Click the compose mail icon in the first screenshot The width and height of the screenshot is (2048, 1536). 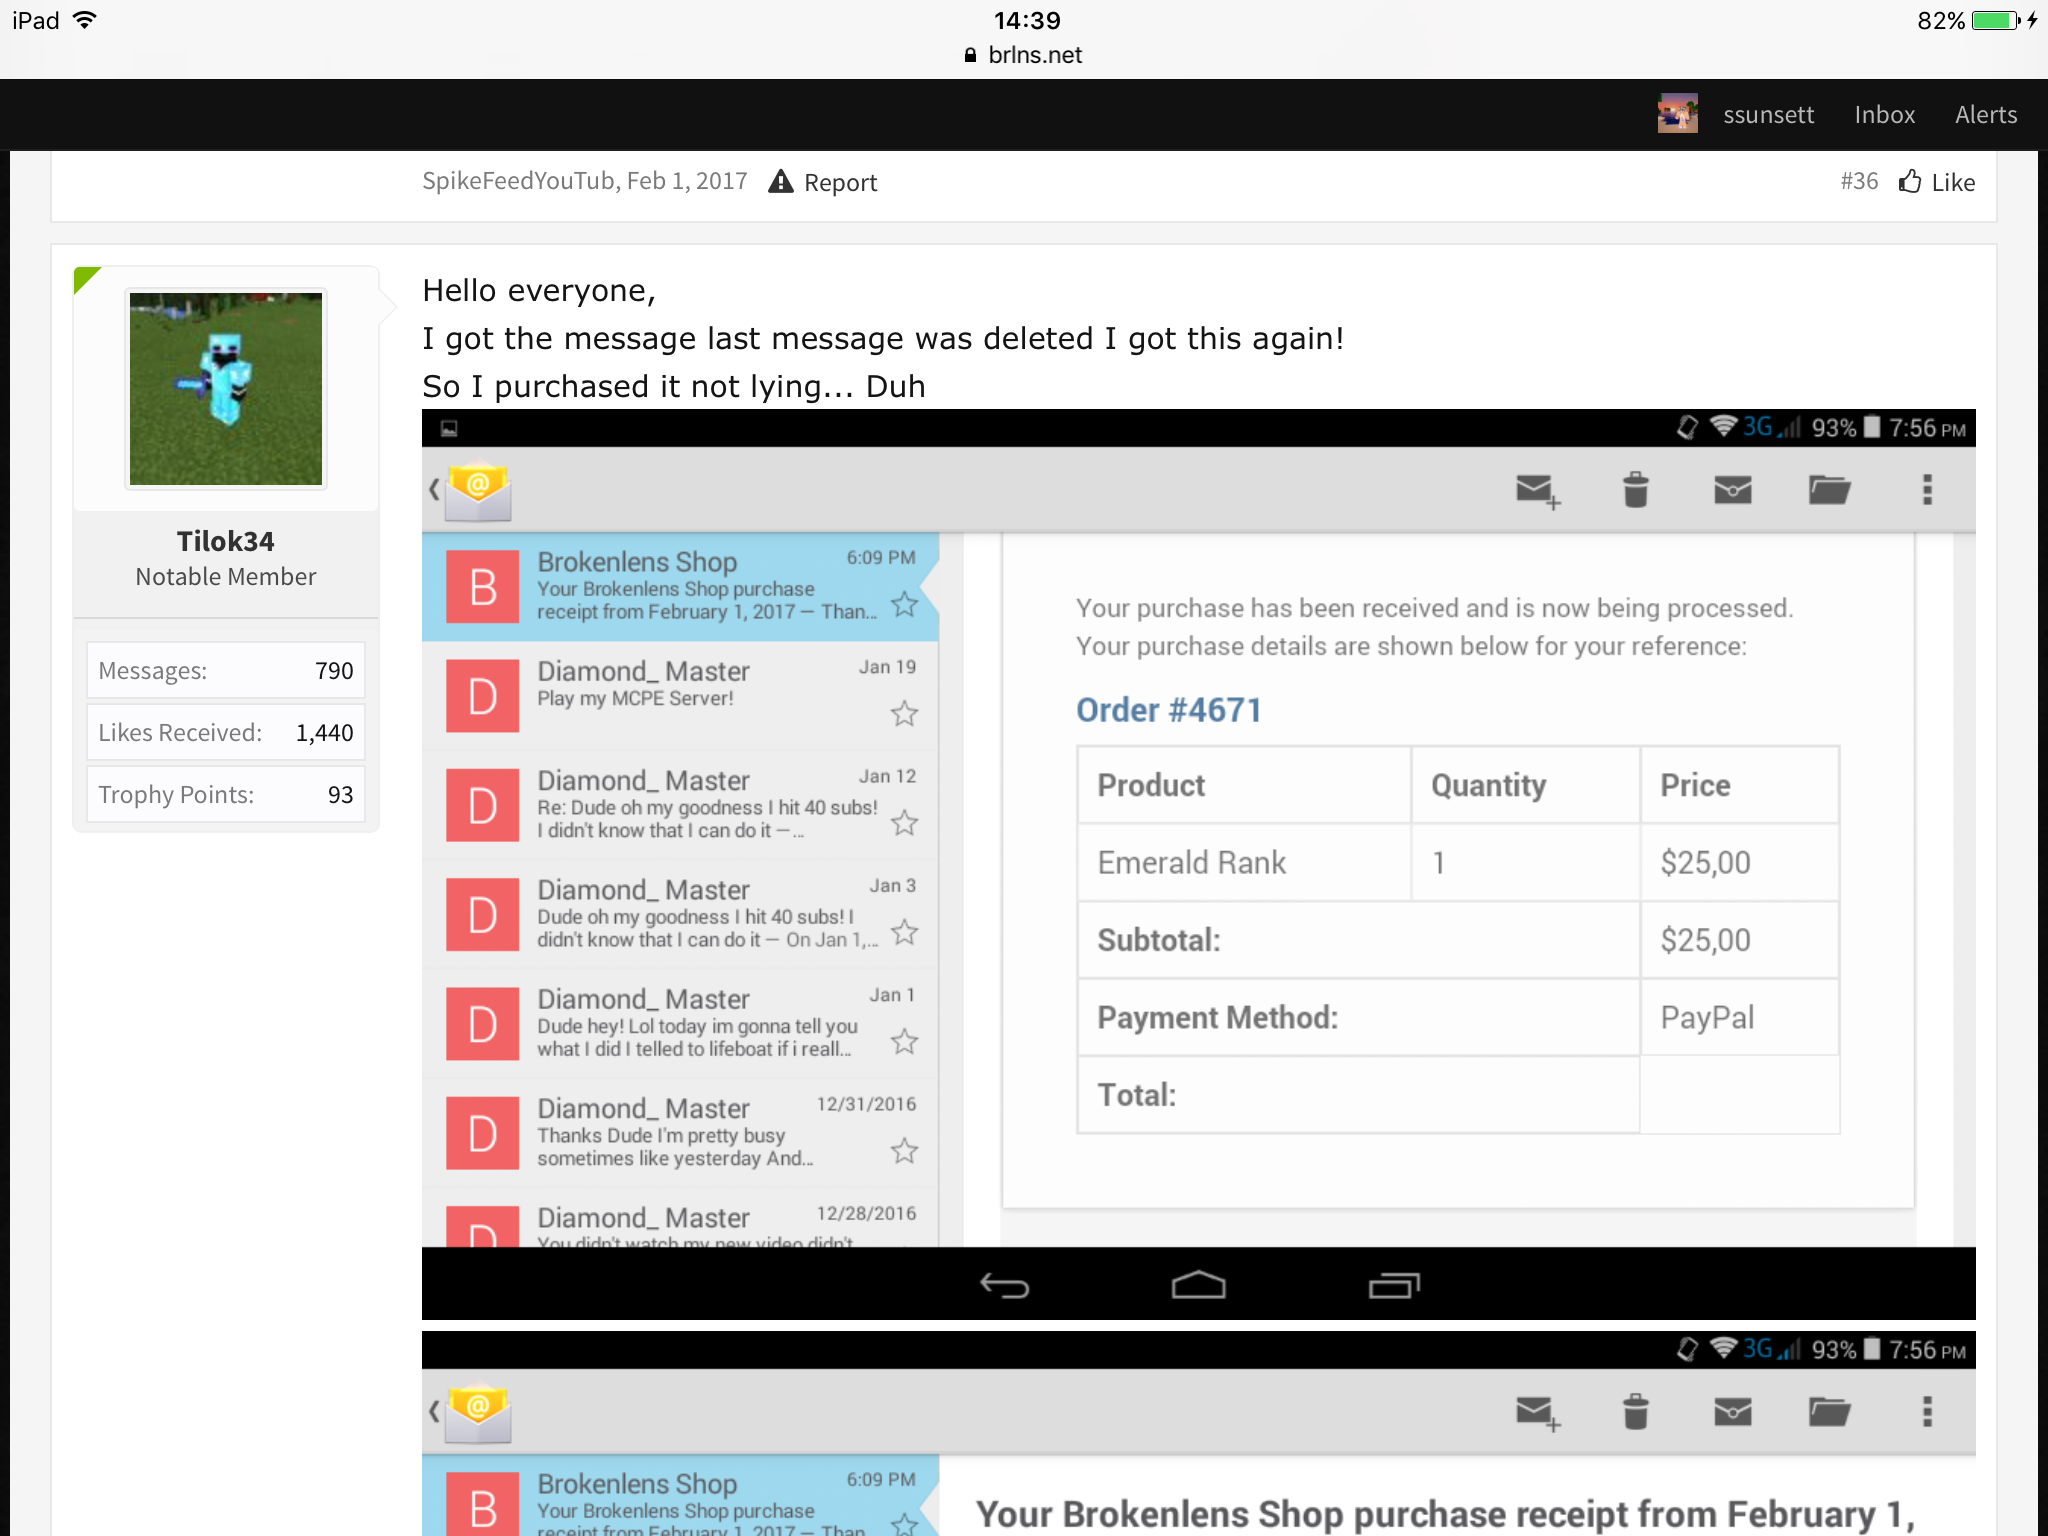pyautogui.click(x=1537, y=490)
